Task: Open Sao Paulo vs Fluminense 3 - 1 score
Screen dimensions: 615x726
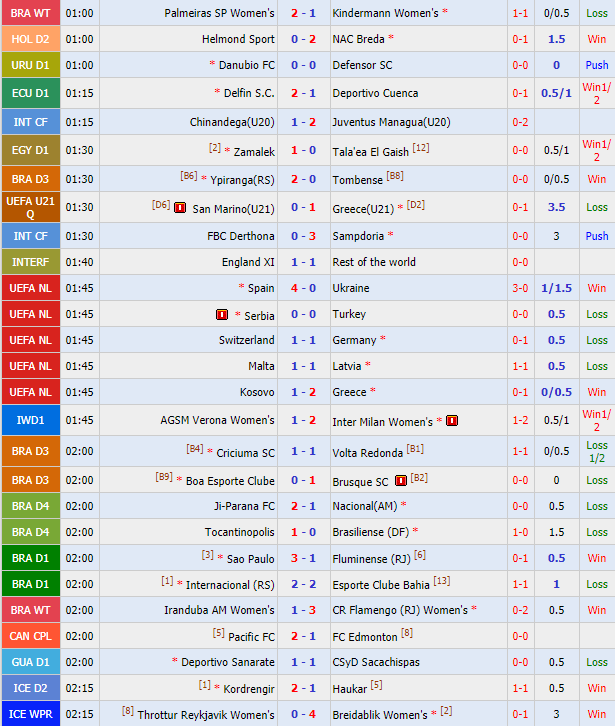Action: click(303, 558)
